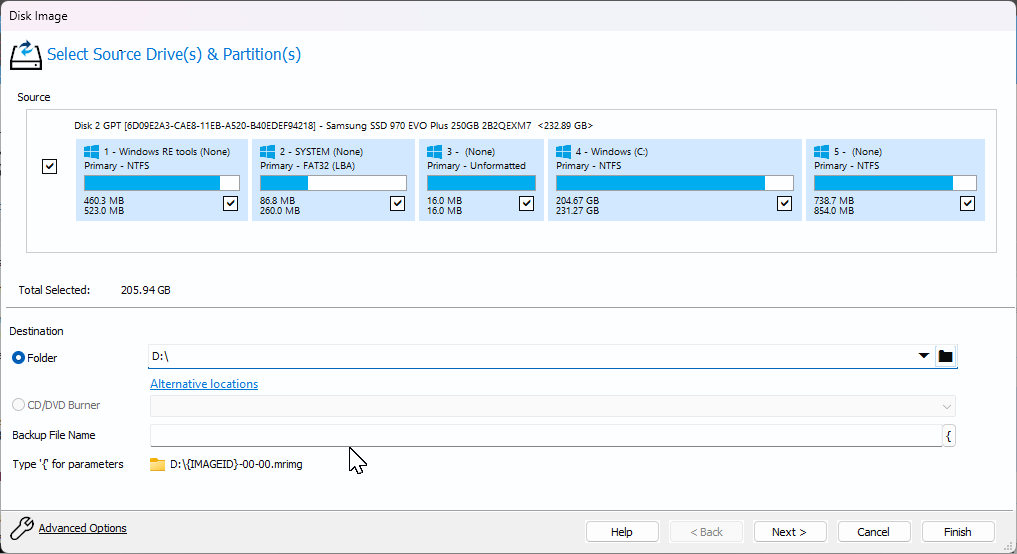The image size is (1017, 554).
Task: Uncheck Windows RE tools partition checkbox
Action: point(230,204)
